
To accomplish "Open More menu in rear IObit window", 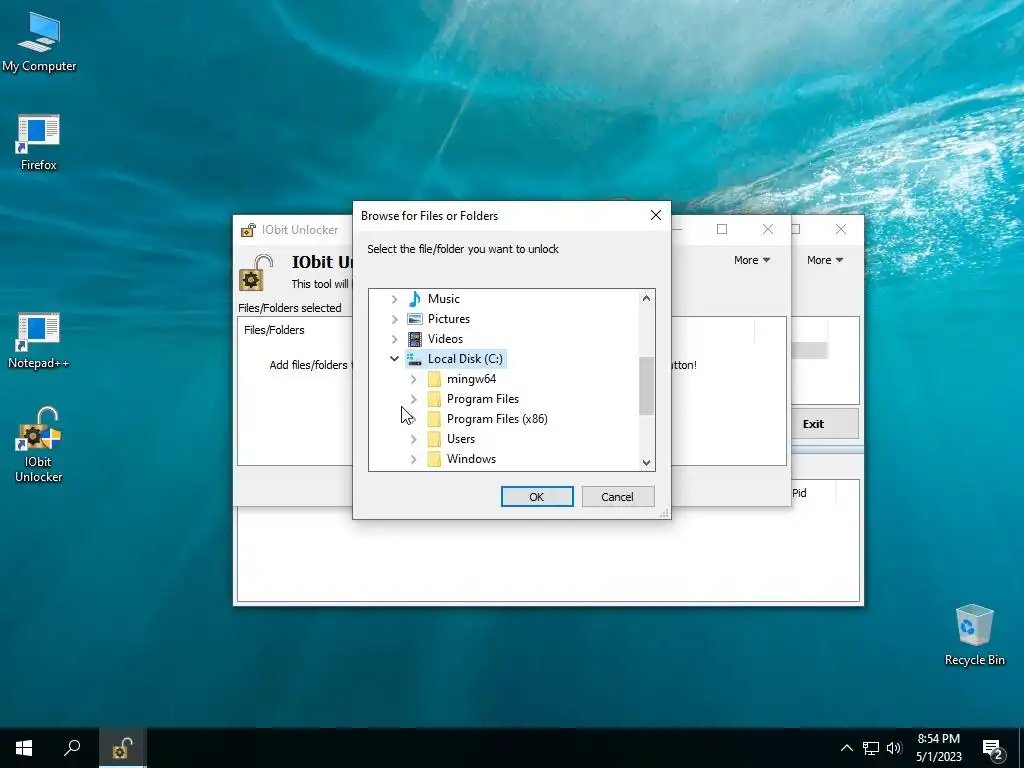I will [x=825, y=260].
